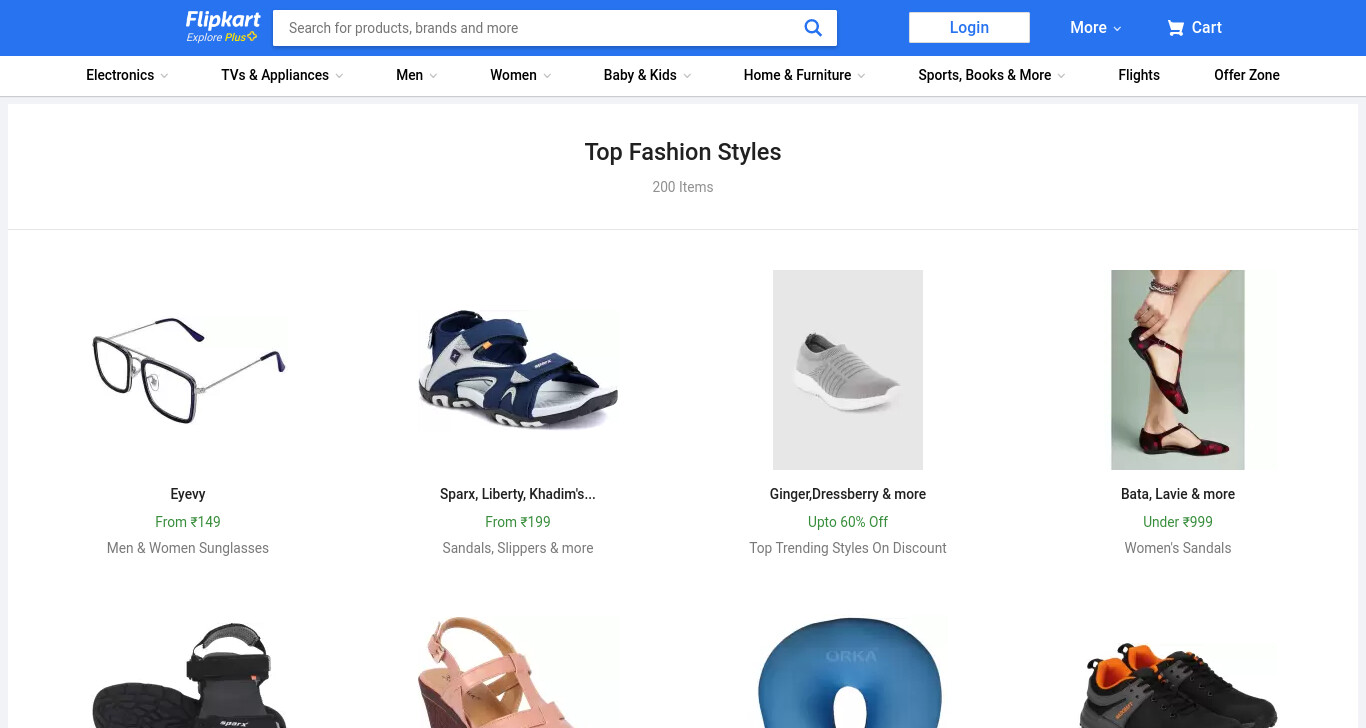
Task: Open the blue Orka neck pillow image
Action: [x=848, y=673]
